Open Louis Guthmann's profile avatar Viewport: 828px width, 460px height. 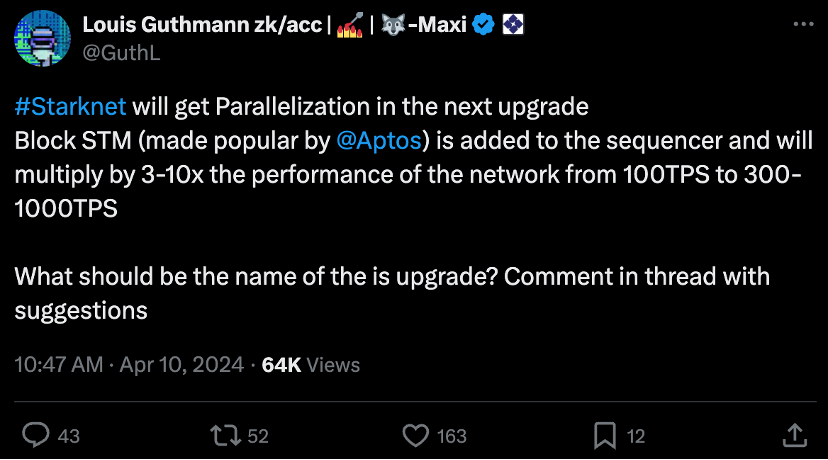click(39, 39)
